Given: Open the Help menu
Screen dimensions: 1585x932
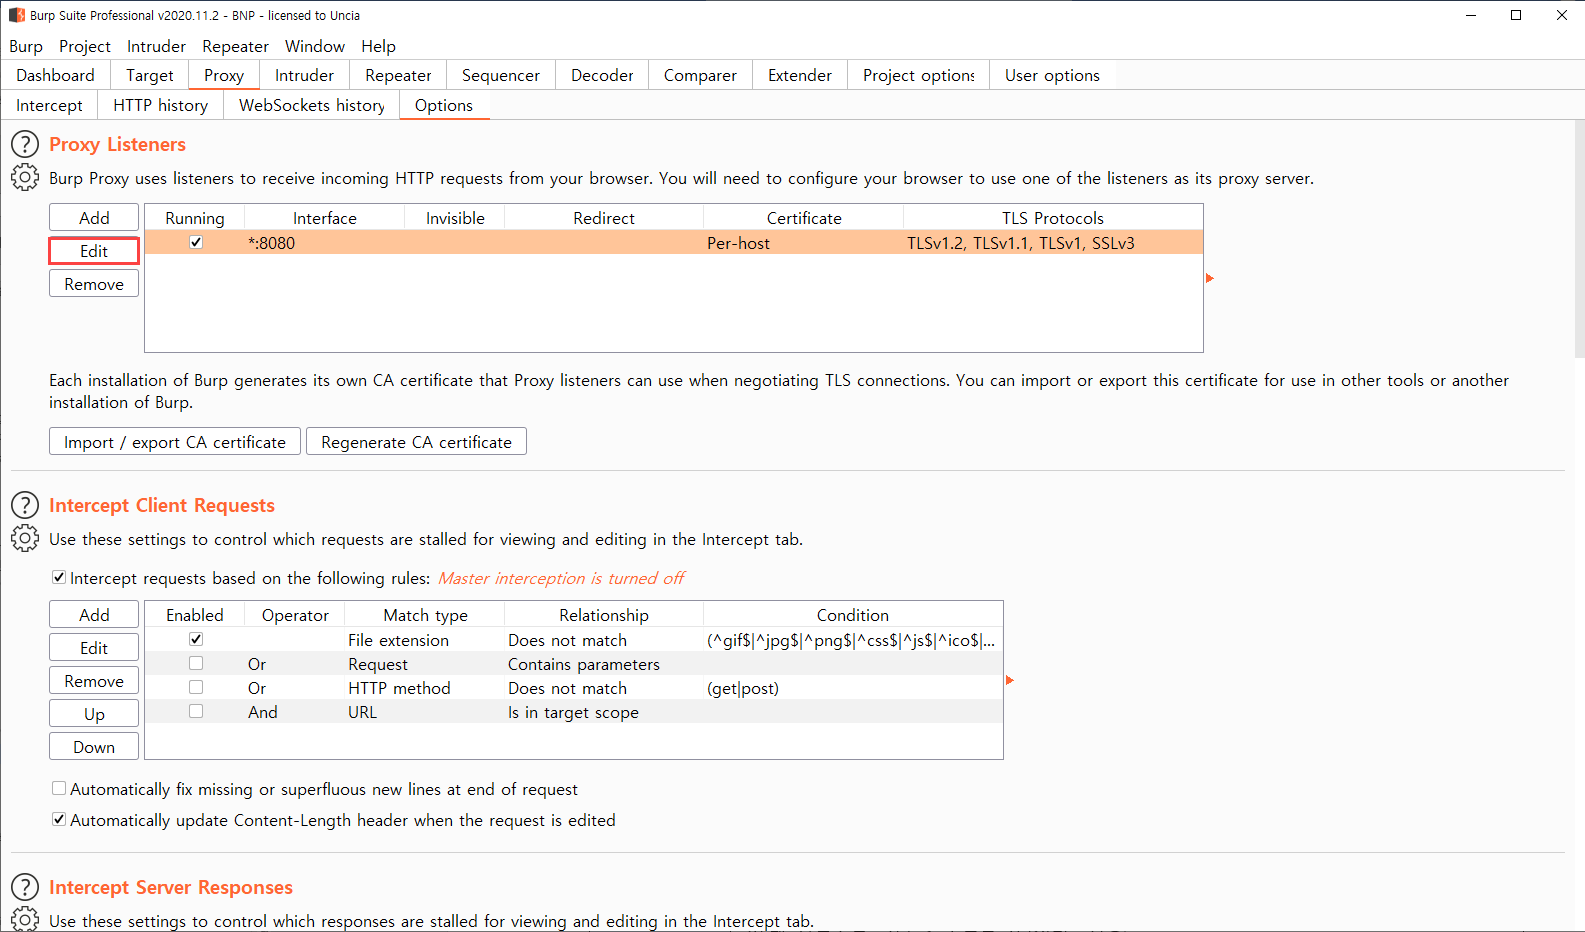Looking at the screenshot, I should click(x=379, y=46).
